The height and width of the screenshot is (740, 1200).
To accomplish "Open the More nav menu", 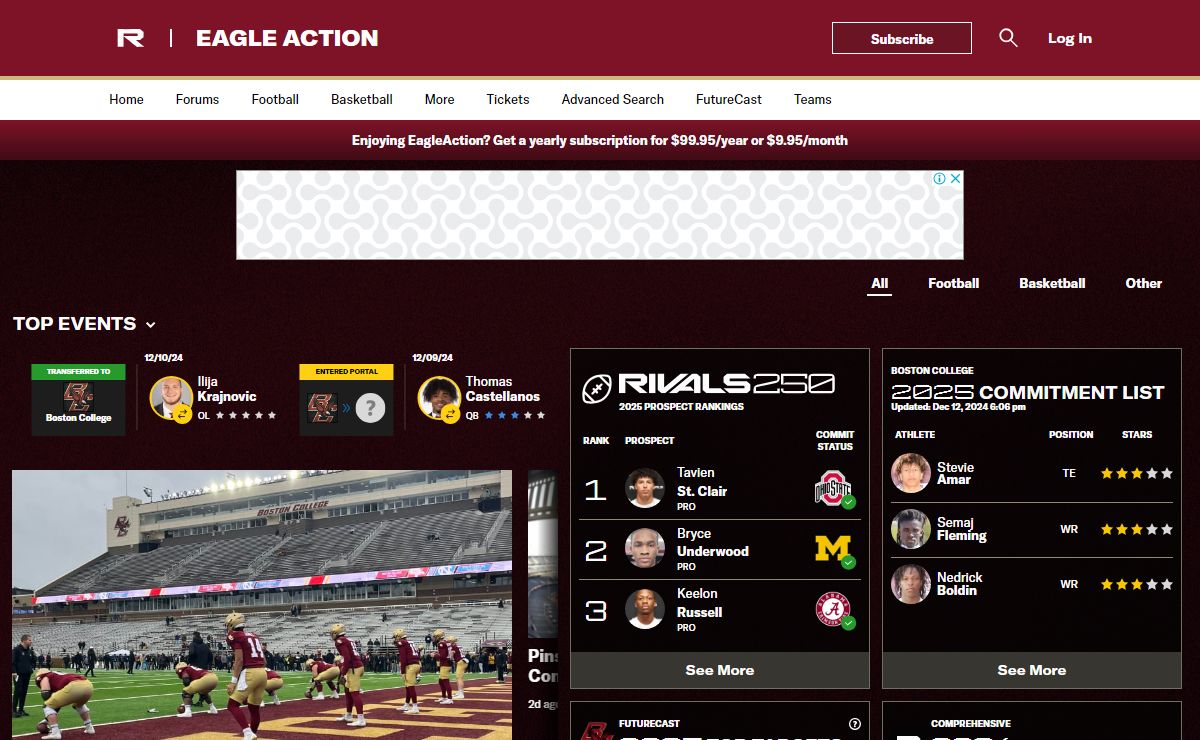I will pos(439,99).
